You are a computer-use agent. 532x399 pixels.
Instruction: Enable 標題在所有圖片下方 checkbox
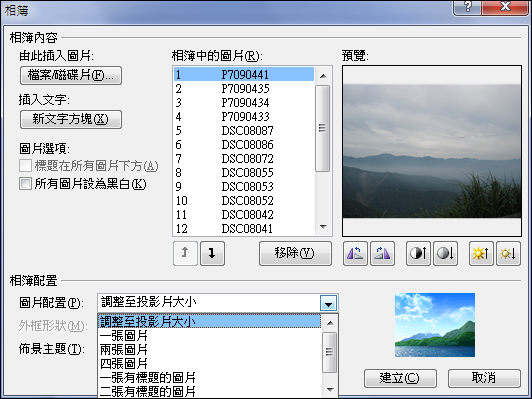25,166
